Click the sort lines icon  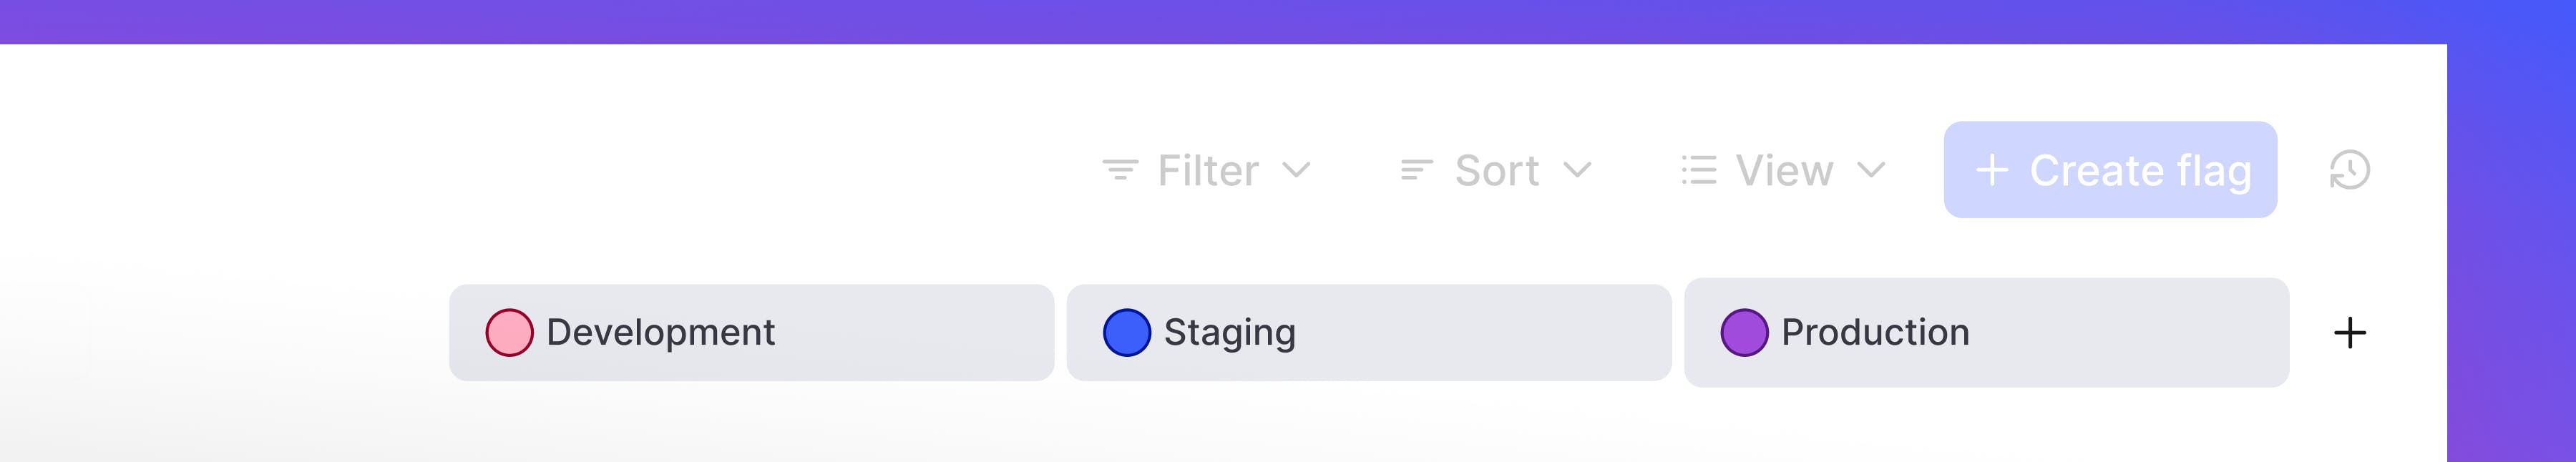coord(1416,170)
